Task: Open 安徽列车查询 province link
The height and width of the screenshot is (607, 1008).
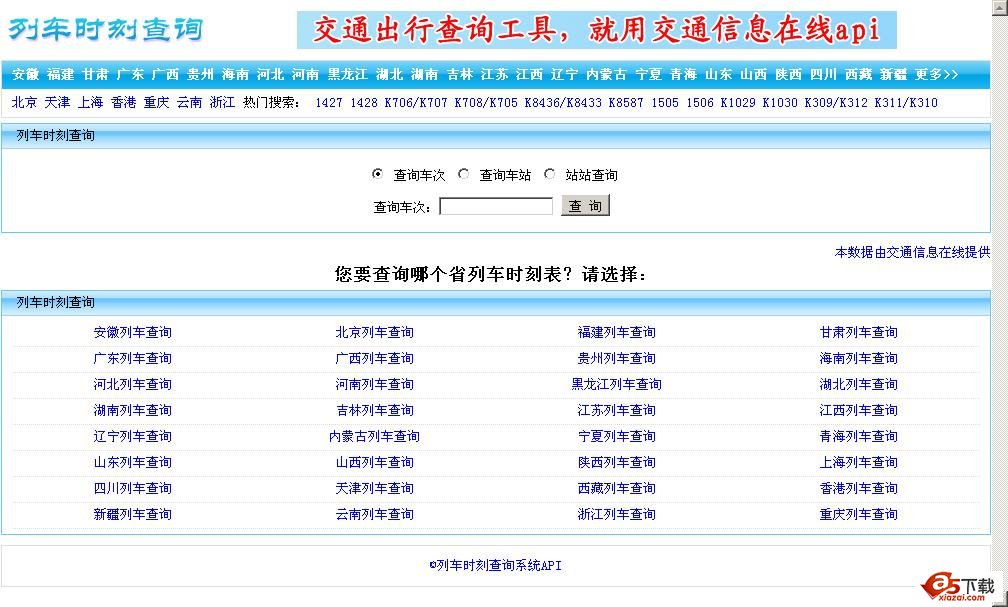Action: [131, 332]
